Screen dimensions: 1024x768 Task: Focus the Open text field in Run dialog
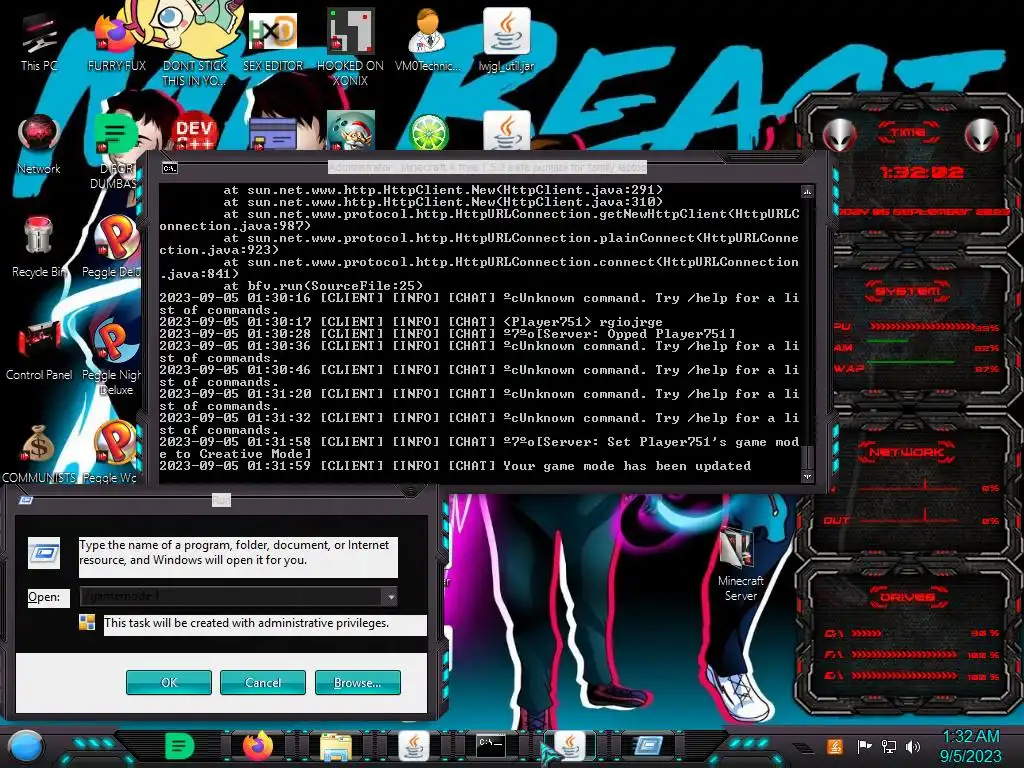click(231, 596)
